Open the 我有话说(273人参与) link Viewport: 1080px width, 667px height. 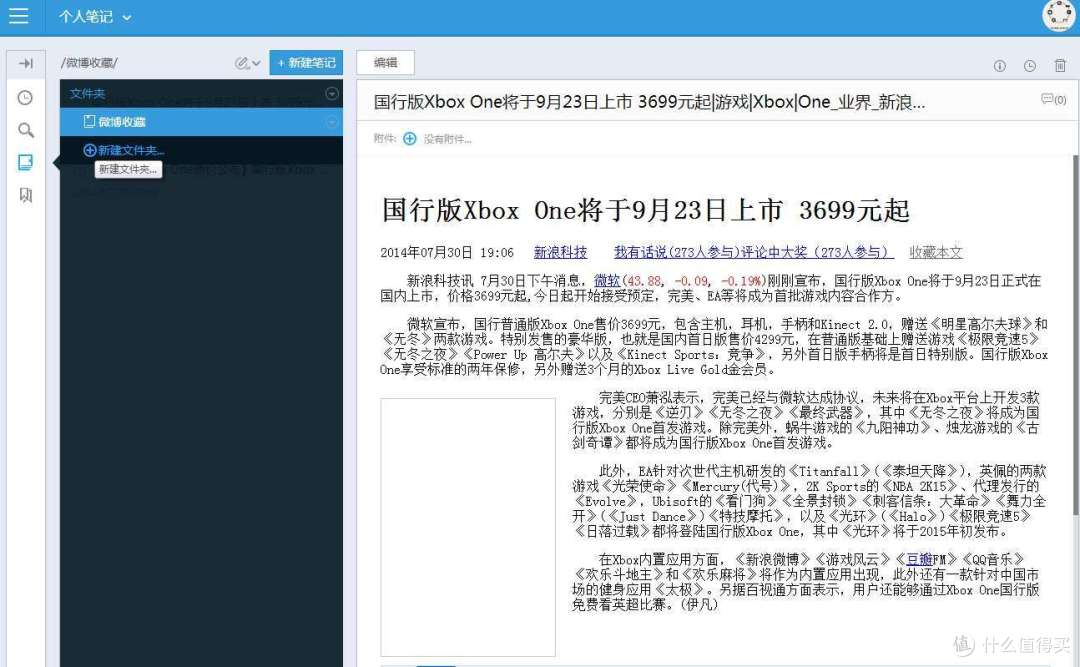coord(754,252)
